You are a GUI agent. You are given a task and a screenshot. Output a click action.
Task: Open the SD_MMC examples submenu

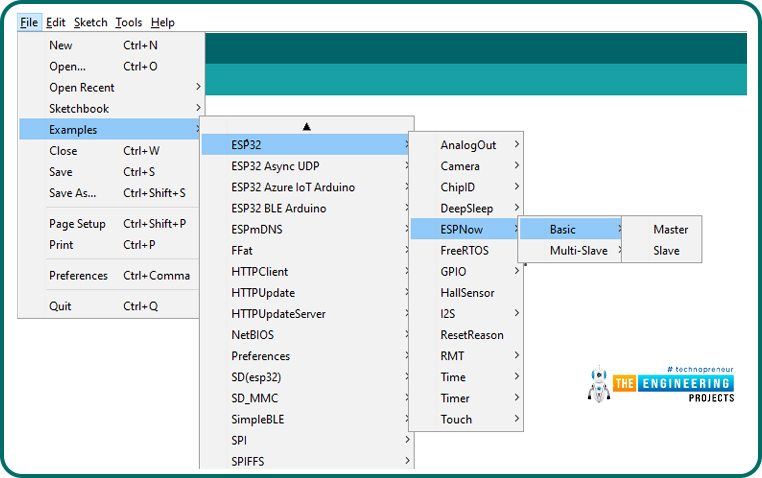point(307,398)
